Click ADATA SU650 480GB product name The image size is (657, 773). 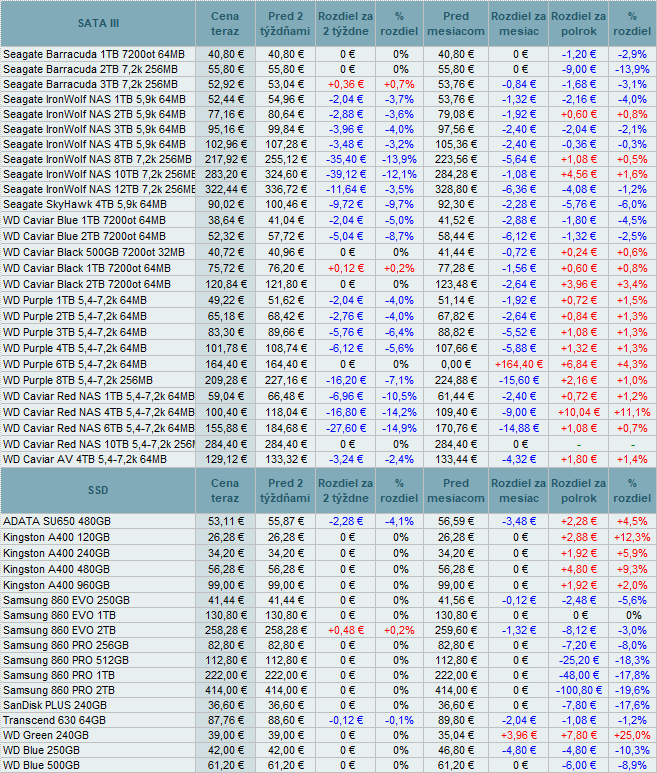click(x=57, y=522)
